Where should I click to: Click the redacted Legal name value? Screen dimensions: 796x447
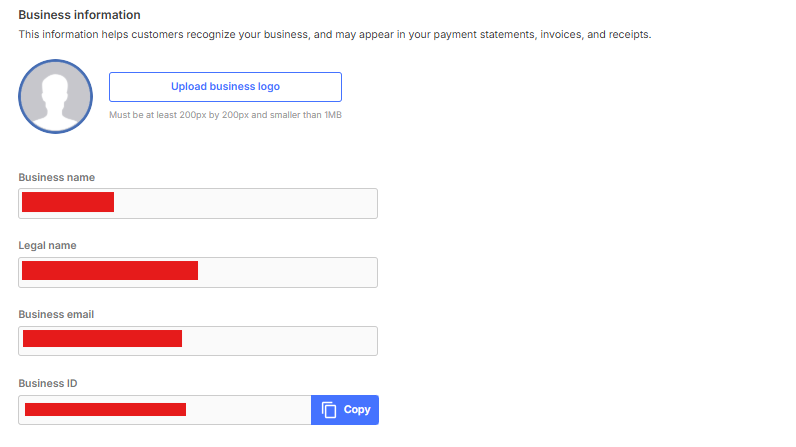110,270
